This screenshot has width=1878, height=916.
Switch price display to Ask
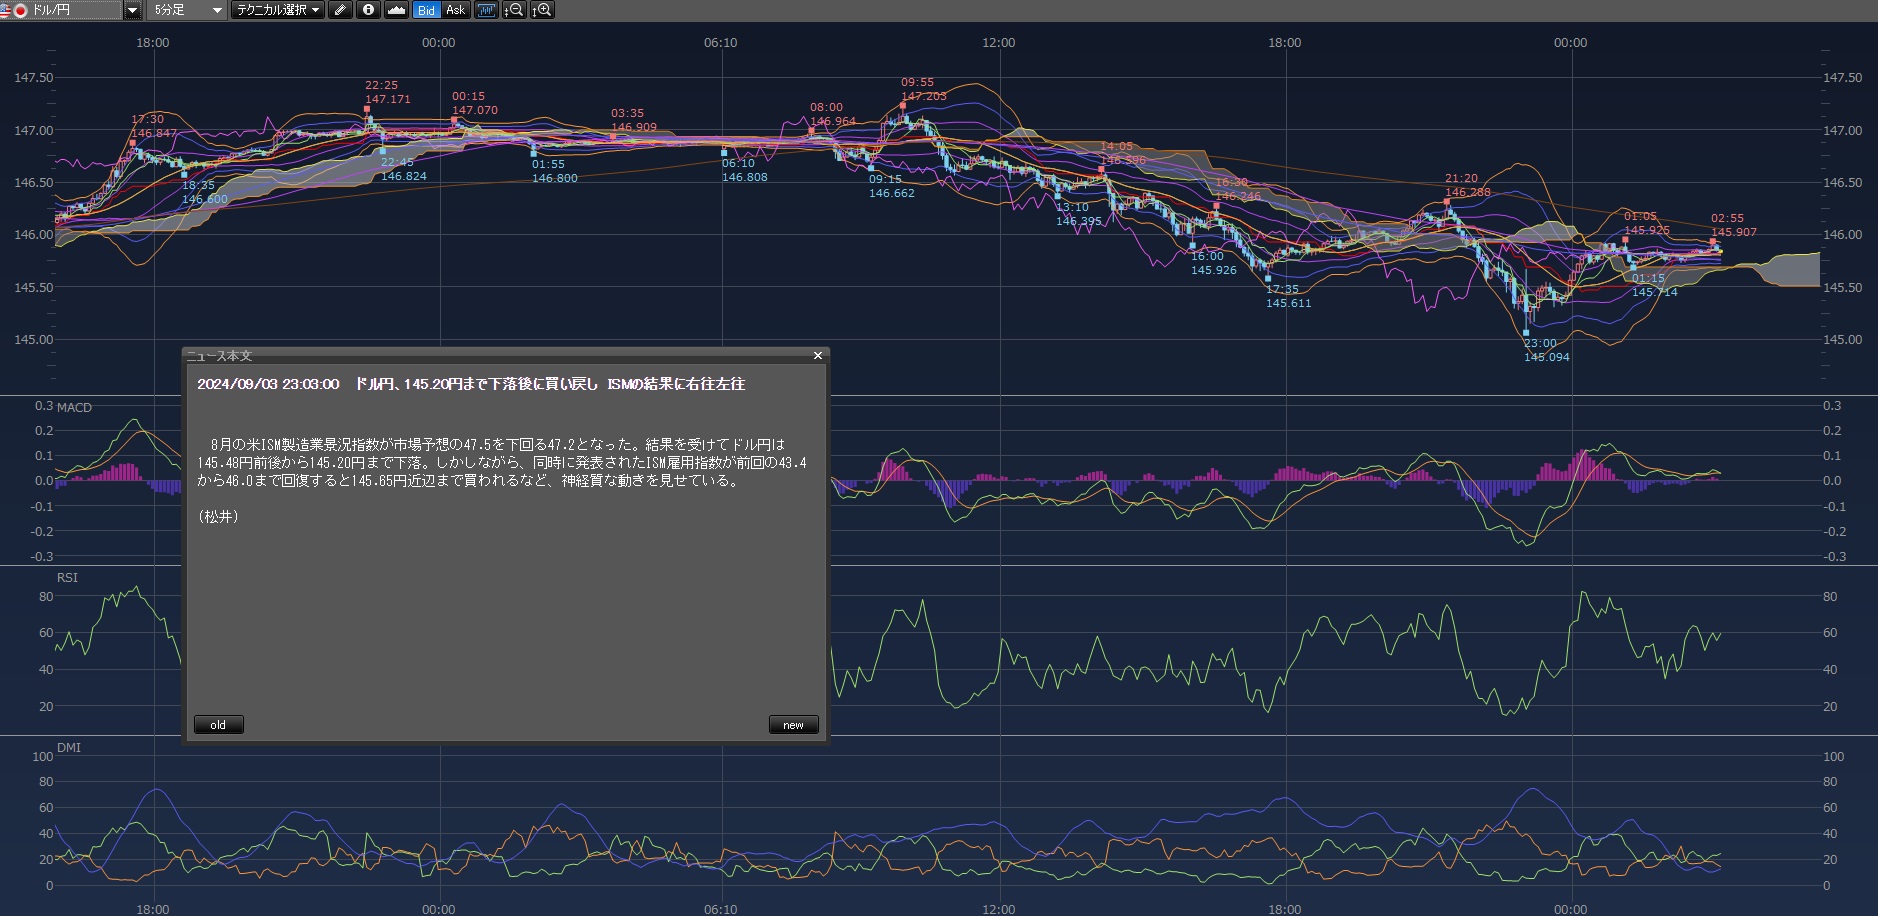(x=456, y=10)
